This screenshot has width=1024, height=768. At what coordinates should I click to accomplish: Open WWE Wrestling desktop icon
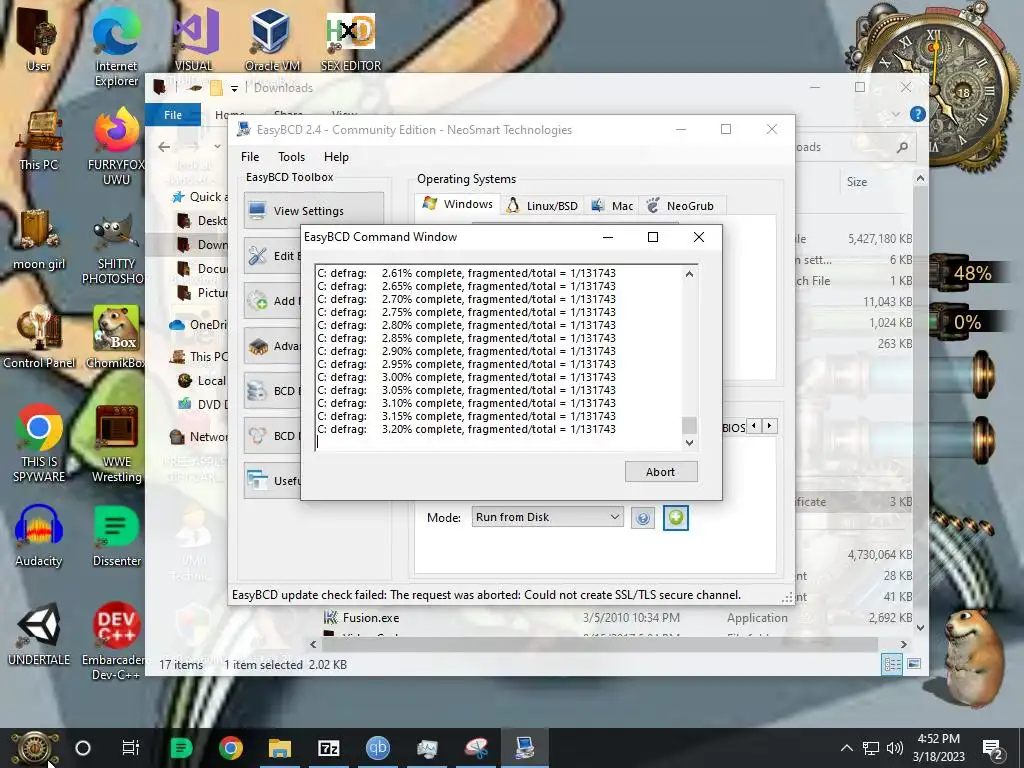pos(116,444)
